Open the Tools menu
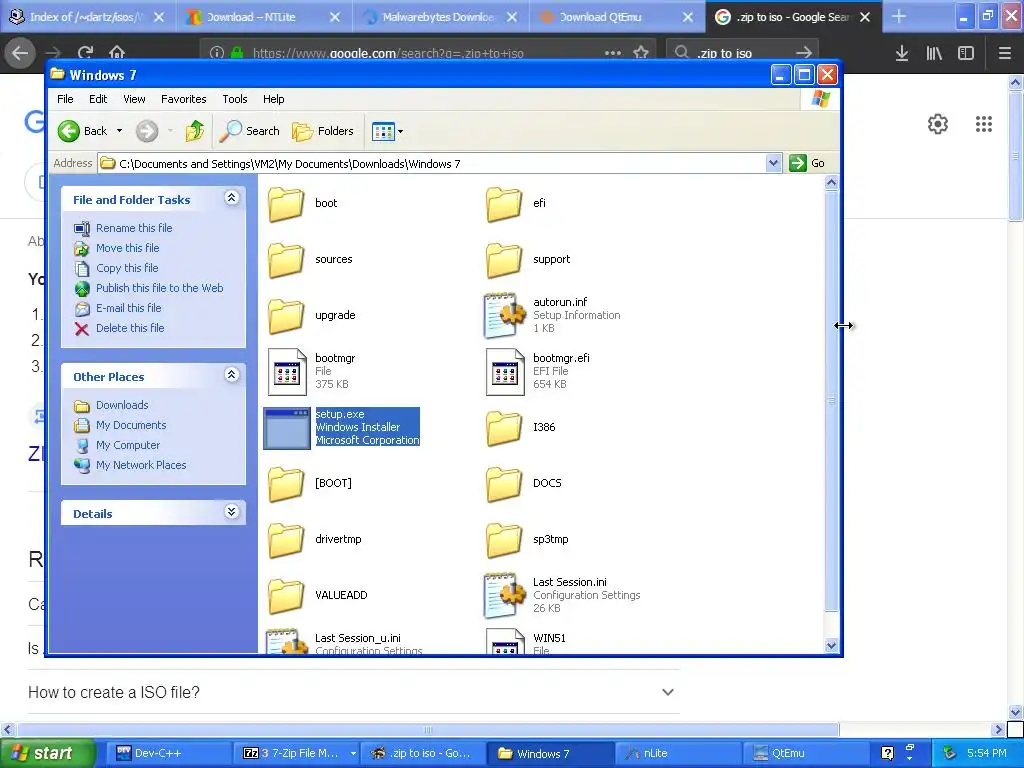 234,99
